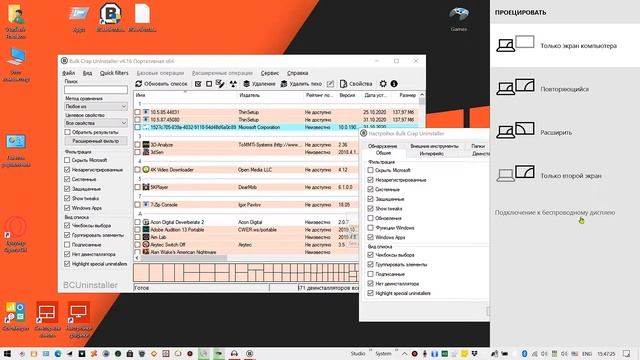Image resolution: width=640 pixels, height=360 pixels.
Task: Click the Удалить тихо quiet uninstall button
Action: pos(301,84)
